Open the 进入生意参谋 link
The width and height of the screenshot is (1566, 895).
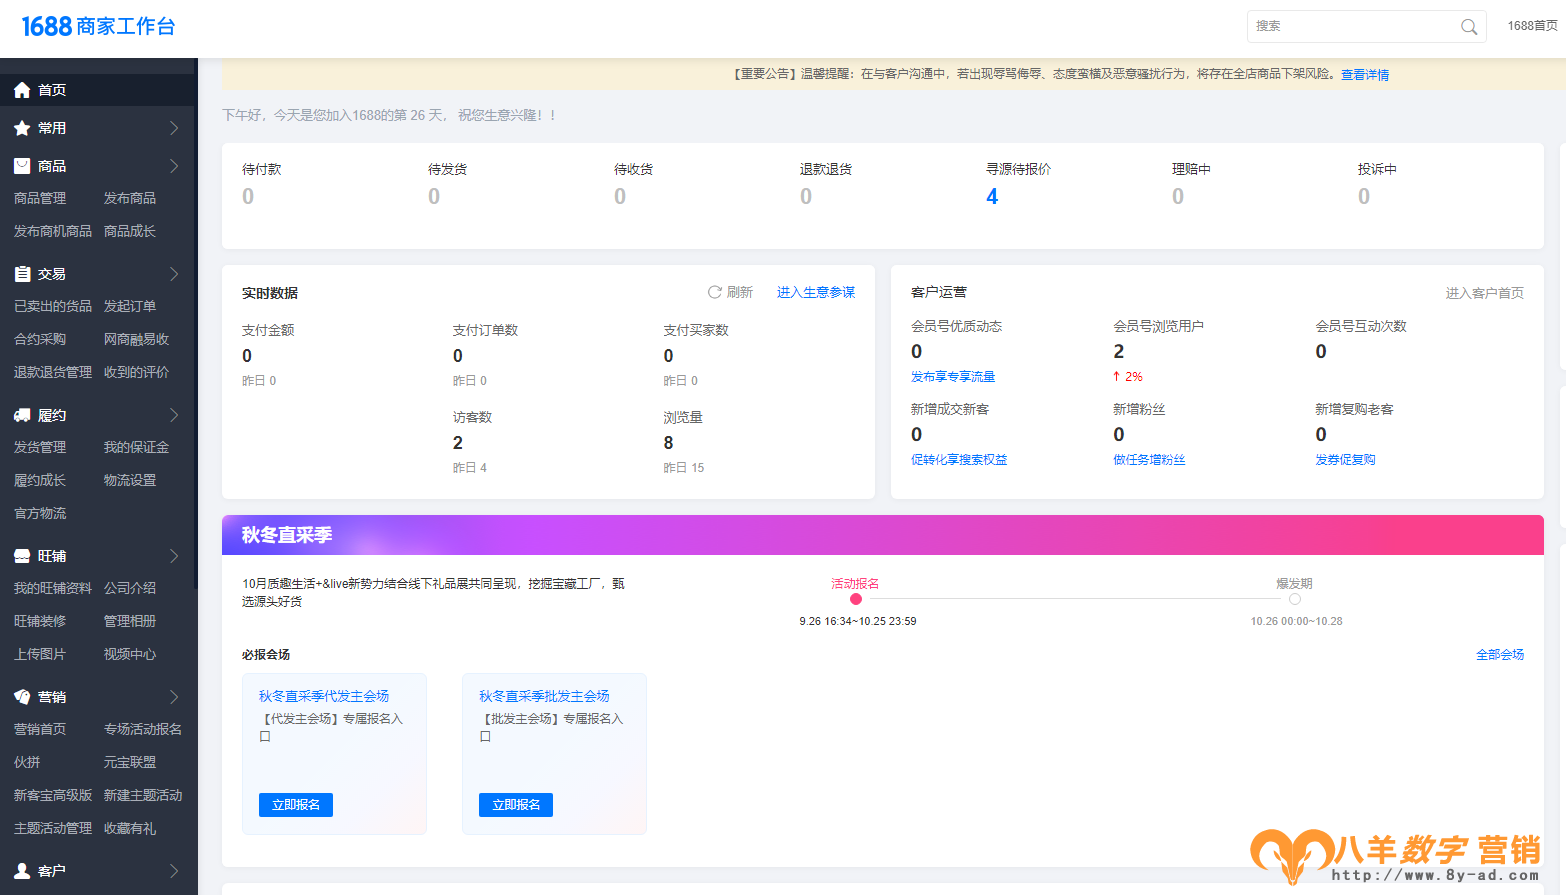(x=815, y=292)
